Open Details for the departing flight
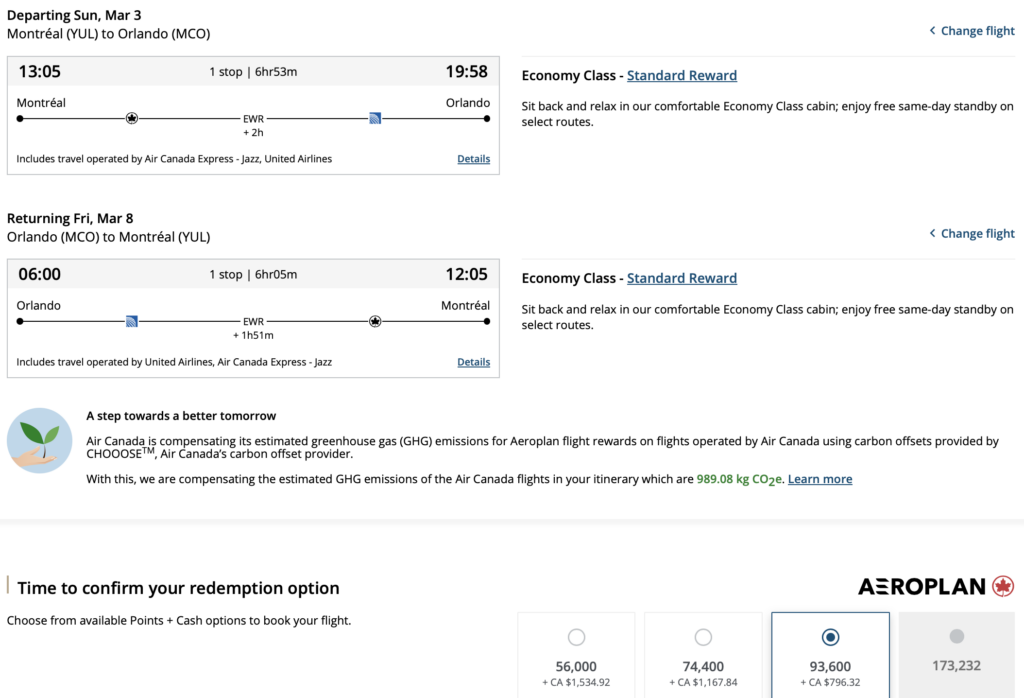This screenshot has width=1024, height=698. click(474, 159)
